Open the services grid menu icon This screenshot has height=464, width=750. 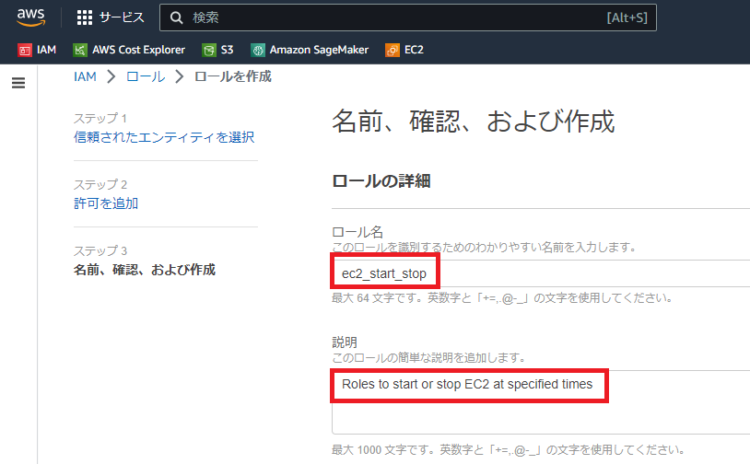pos(84,18)
